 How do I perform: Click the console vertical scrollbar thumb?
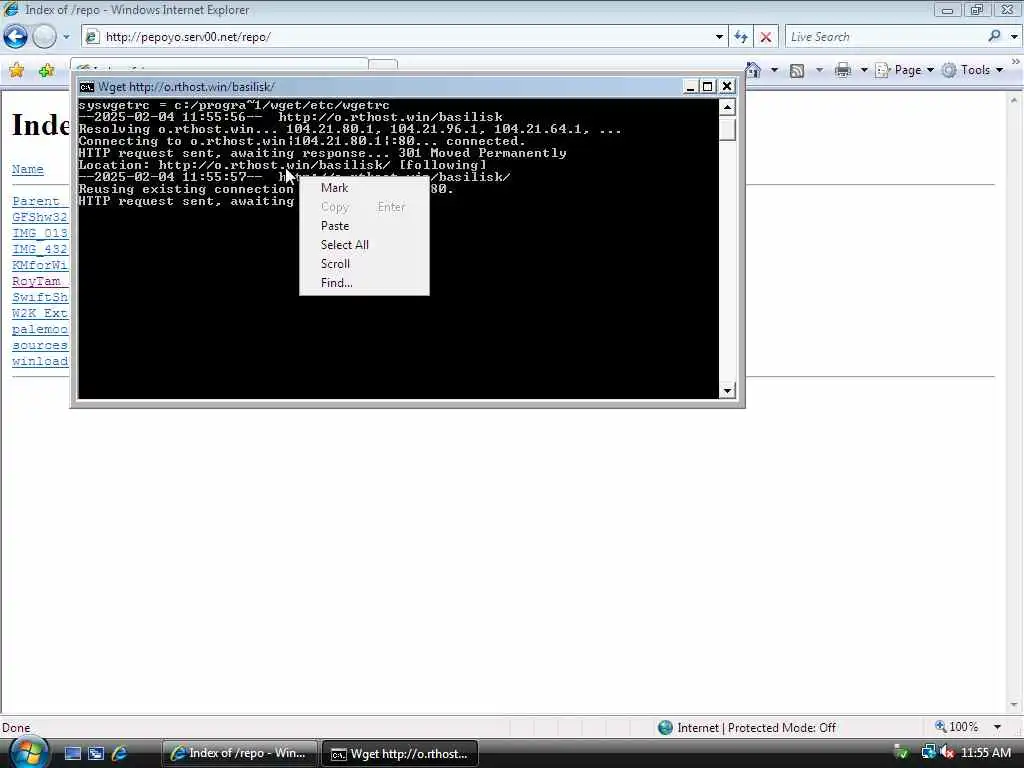(728, 129)
